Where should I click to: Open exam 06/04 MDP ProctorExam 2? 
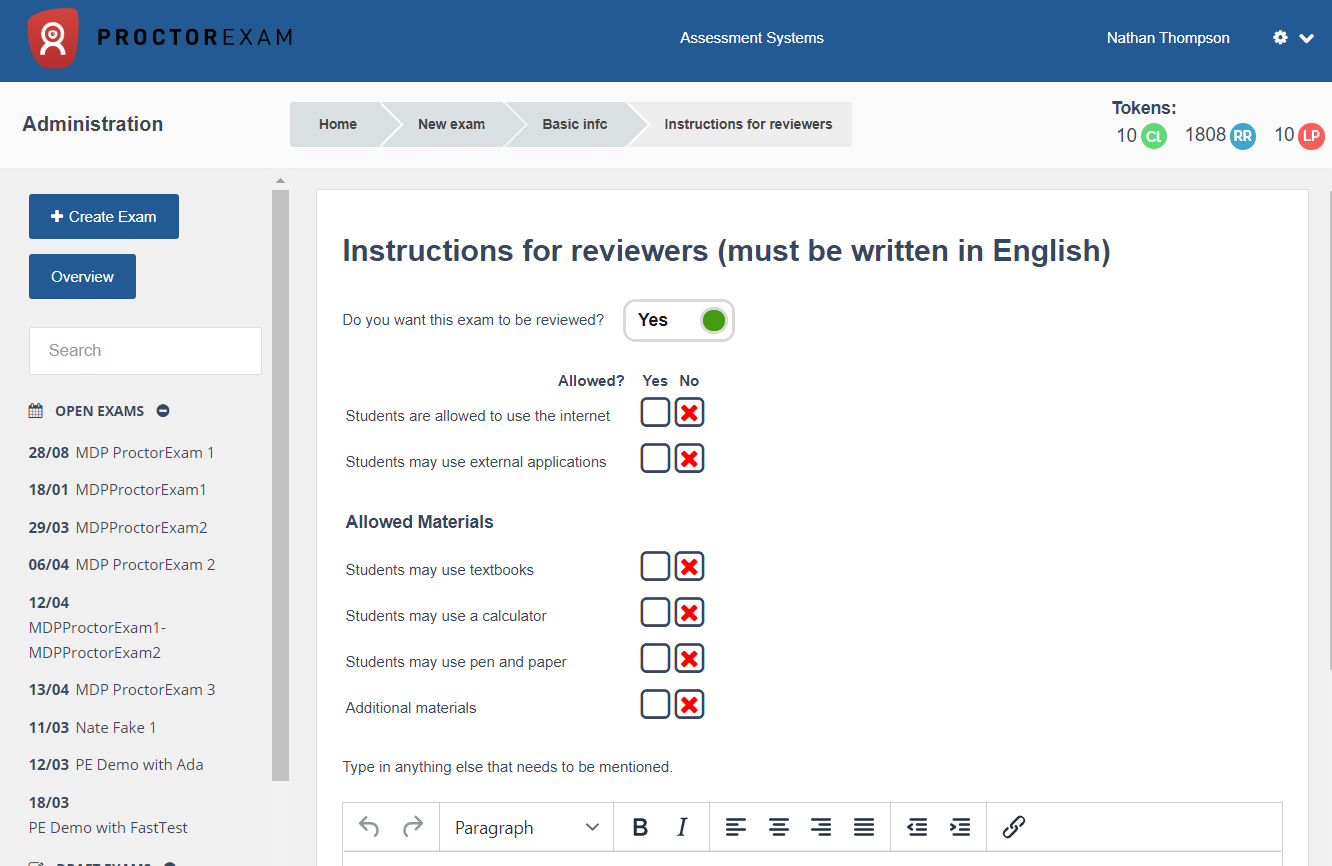click(x=122, y=564)
